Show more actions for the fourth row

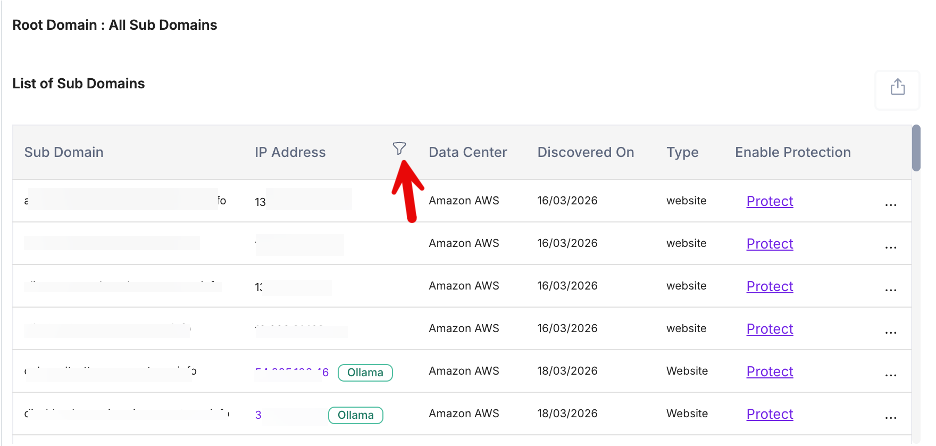pyautogui.click(x=890, y=332)
